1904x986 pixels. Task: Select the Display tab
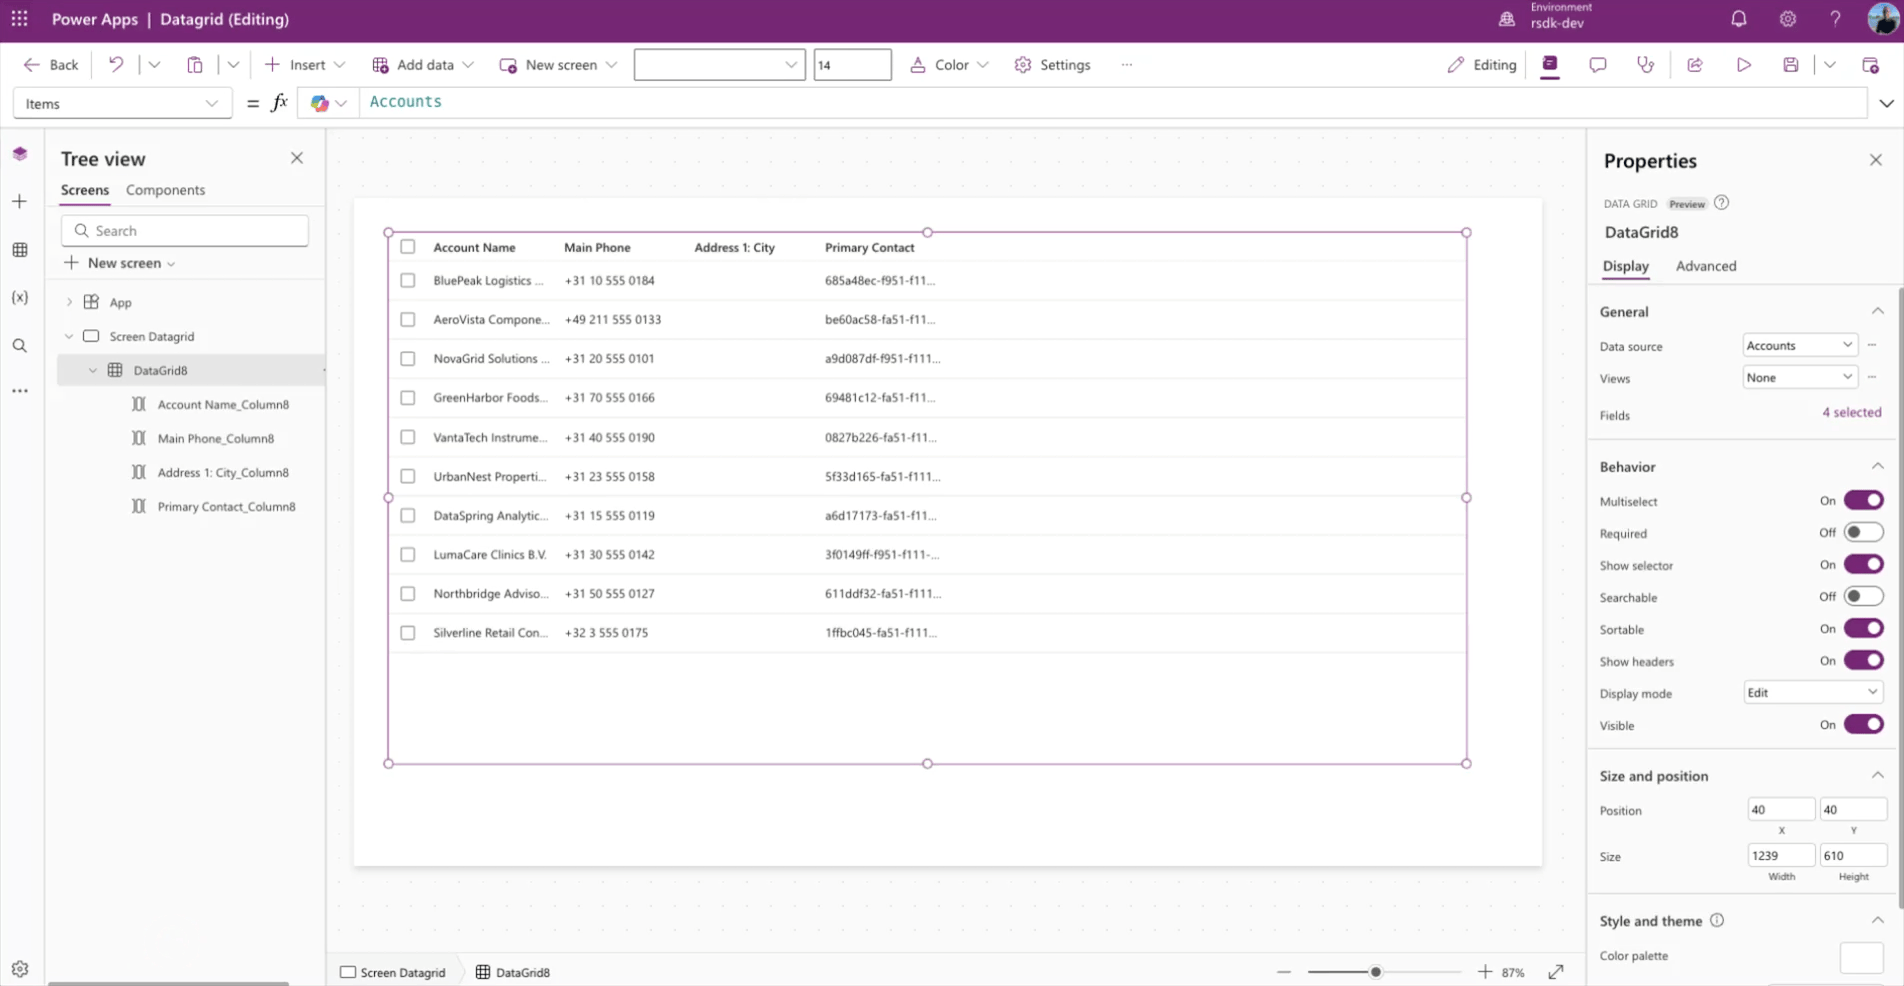pyautogui.click(x=1625, y=266)
